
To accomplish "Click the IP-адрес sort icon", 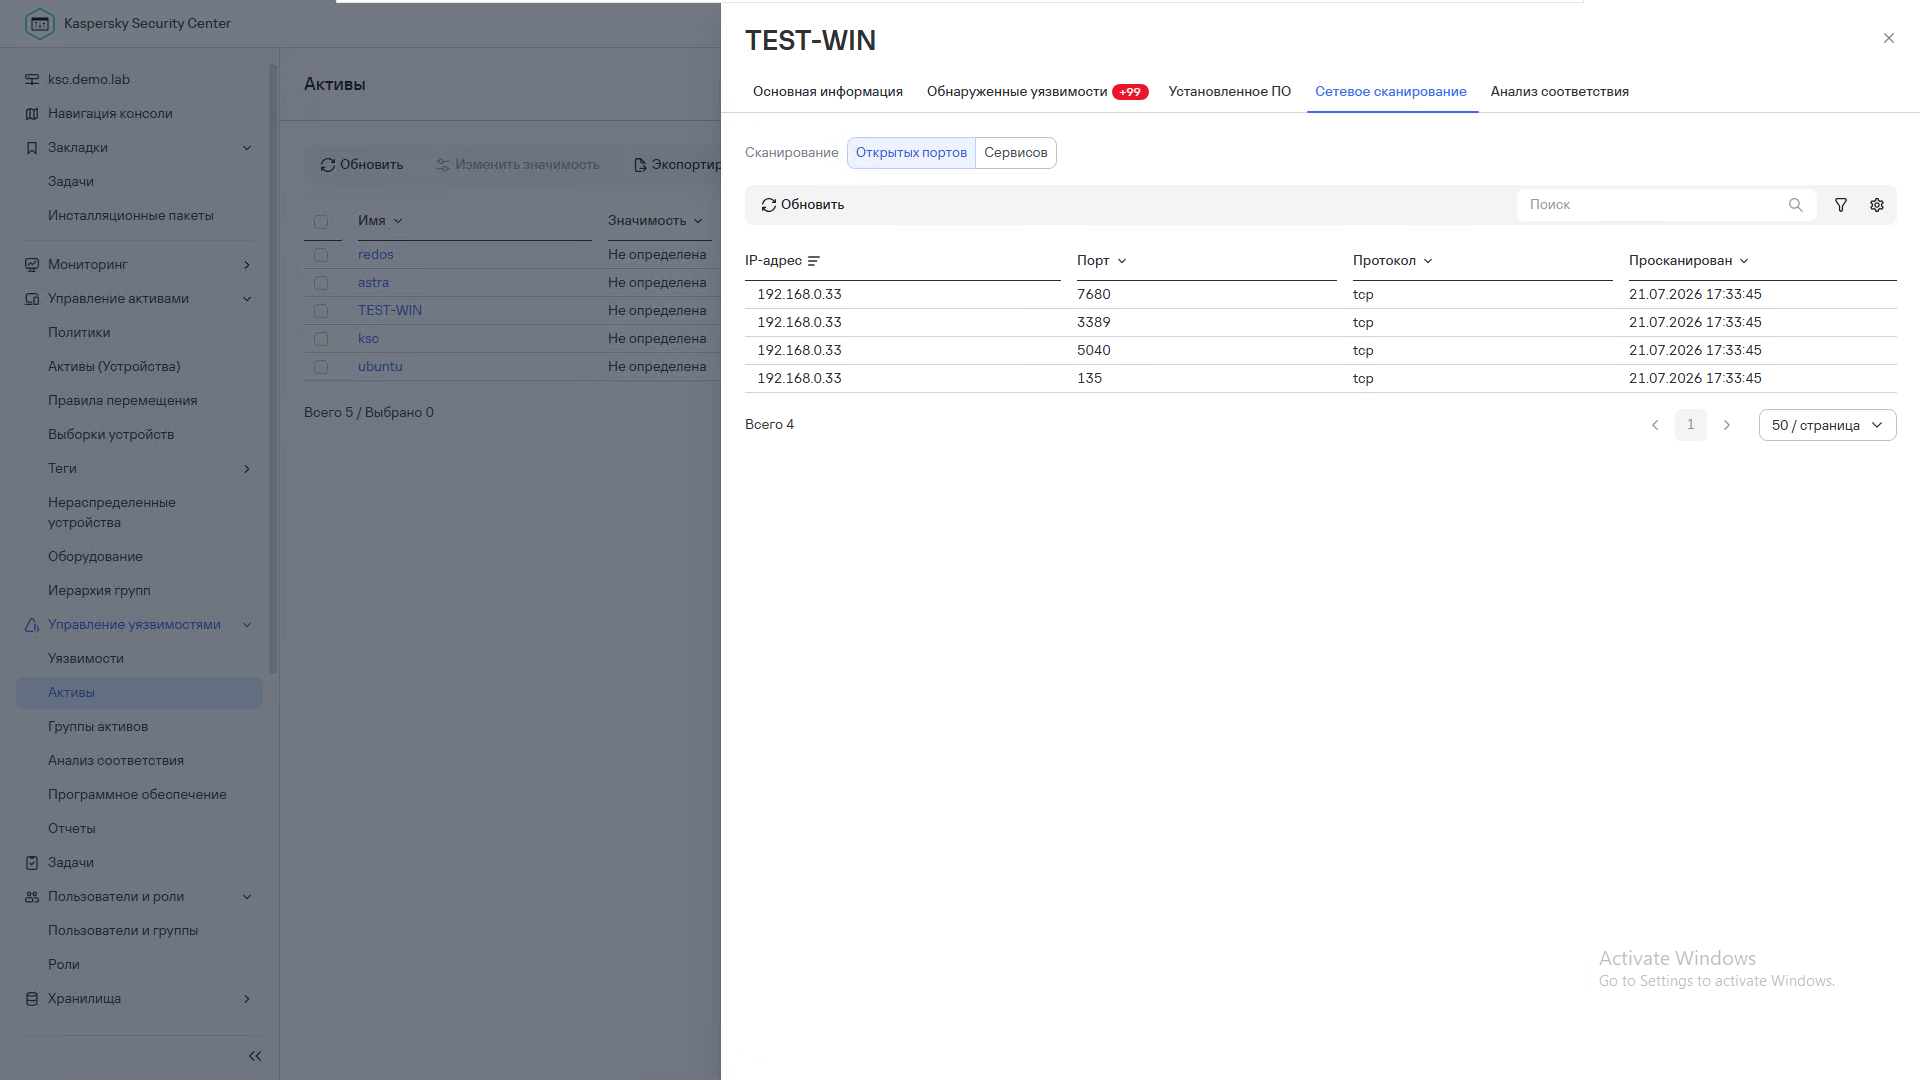I will (814, 261).
